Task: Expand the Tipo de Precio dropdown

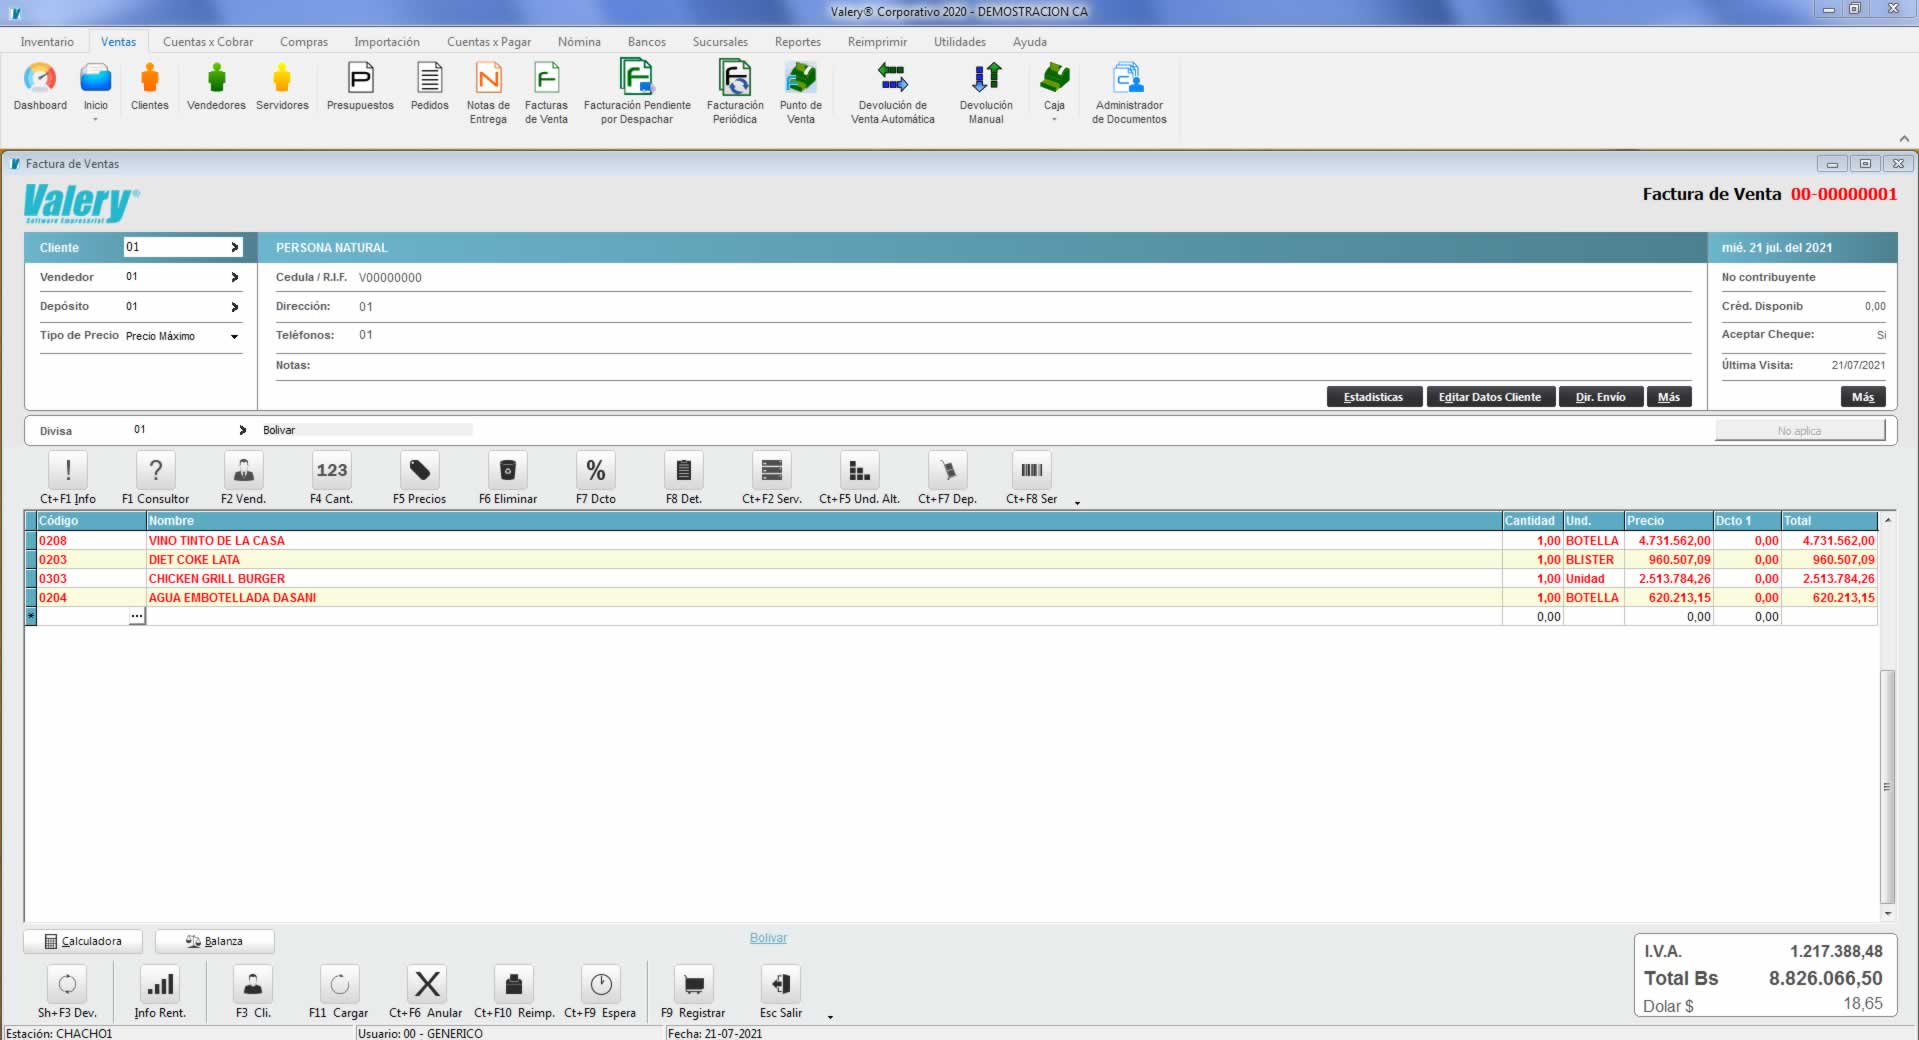Action: tap(234, 337)
